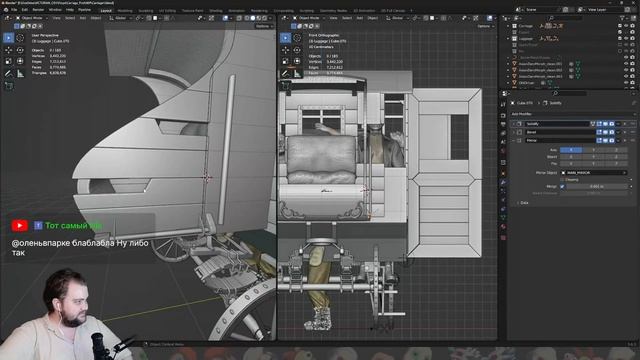Activate Rotate tool in left viewport
The height and width of the screenshot is (360, 640).
point(20,50)
